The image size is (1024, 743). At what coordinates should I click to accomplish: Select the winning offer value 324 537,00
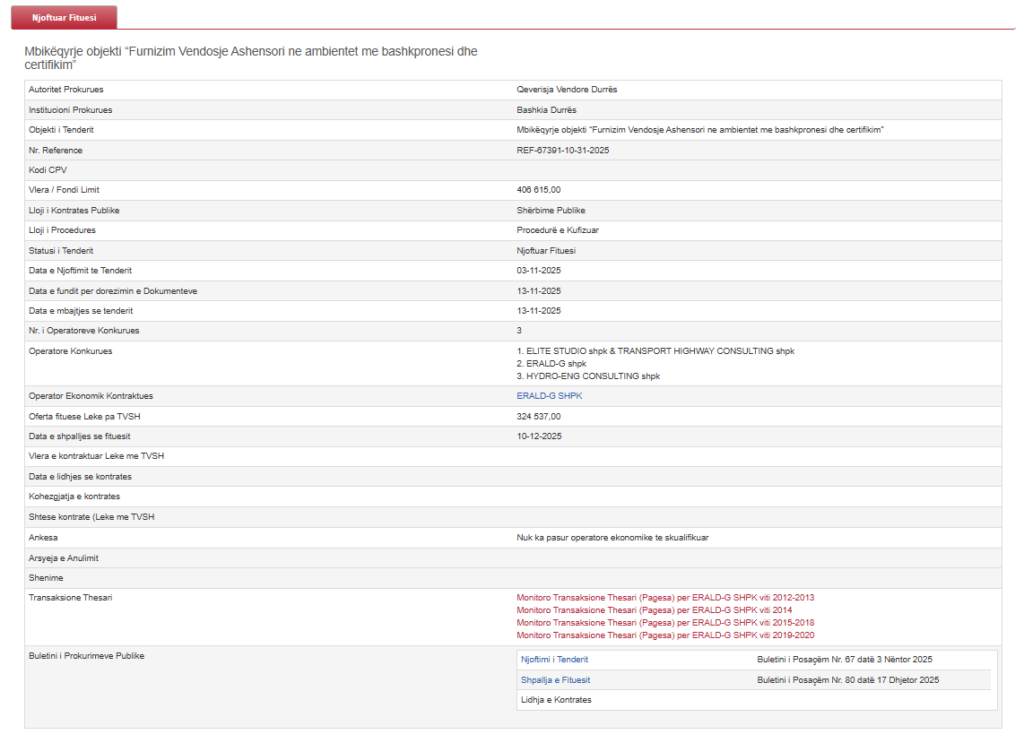[x=538, y=416]
